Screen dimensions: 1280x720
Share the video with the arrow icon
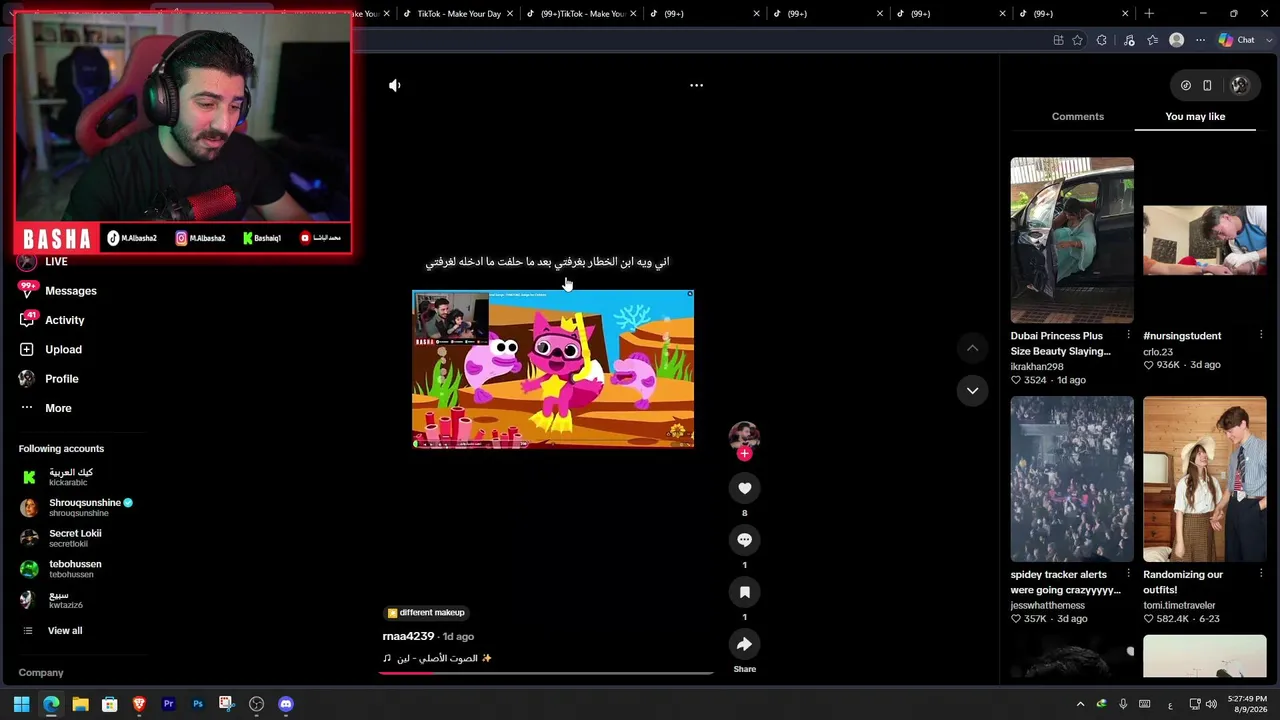click(744, 644)
